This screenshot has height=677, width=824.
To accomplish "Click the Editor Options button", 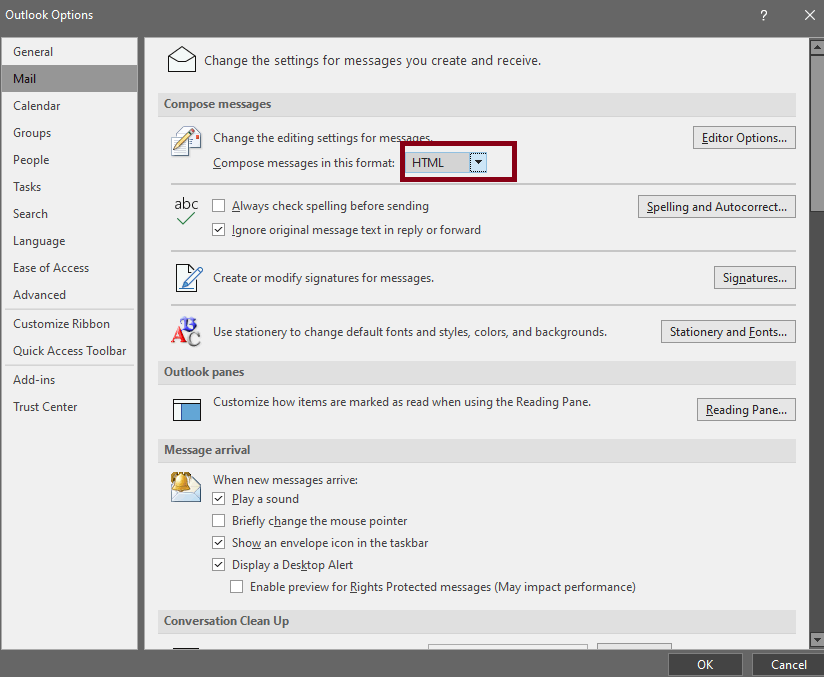I will (744, 138).
